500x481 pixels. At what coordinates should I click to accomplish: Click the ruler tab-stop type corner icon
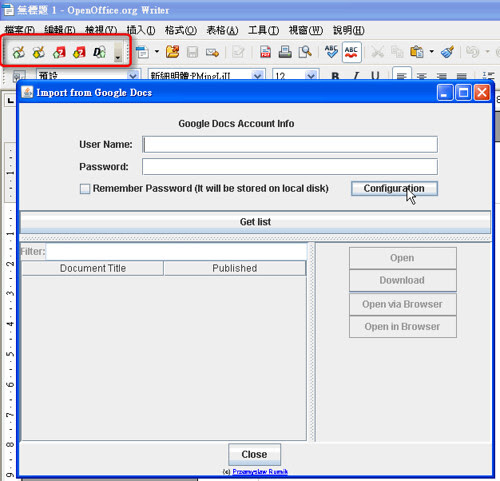click(11, 100)
